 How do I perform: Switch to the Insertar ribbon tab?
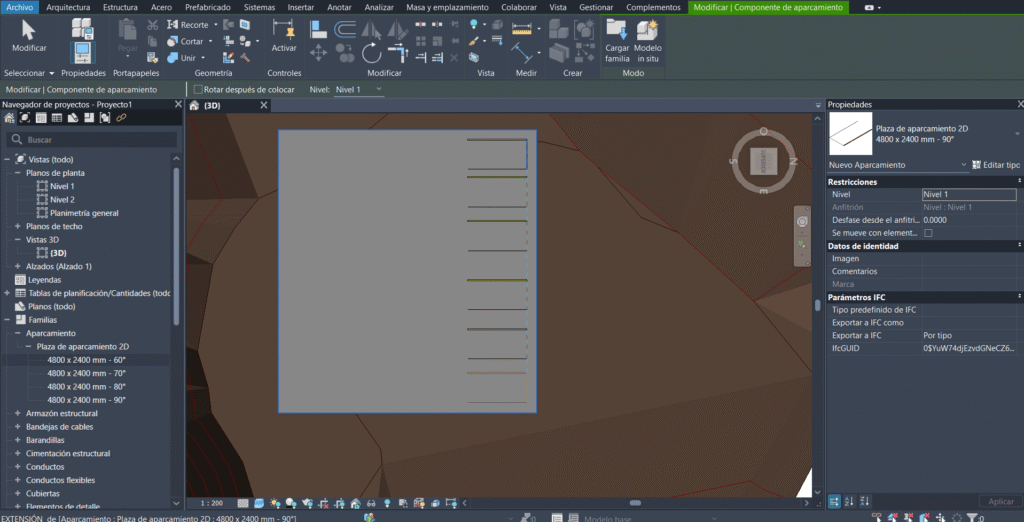point(300,7)
